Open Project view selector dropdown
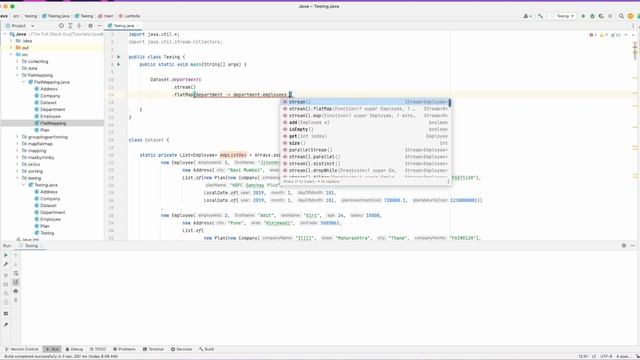The height and width of the screenshot is (360, 640). tap(20, 25)
